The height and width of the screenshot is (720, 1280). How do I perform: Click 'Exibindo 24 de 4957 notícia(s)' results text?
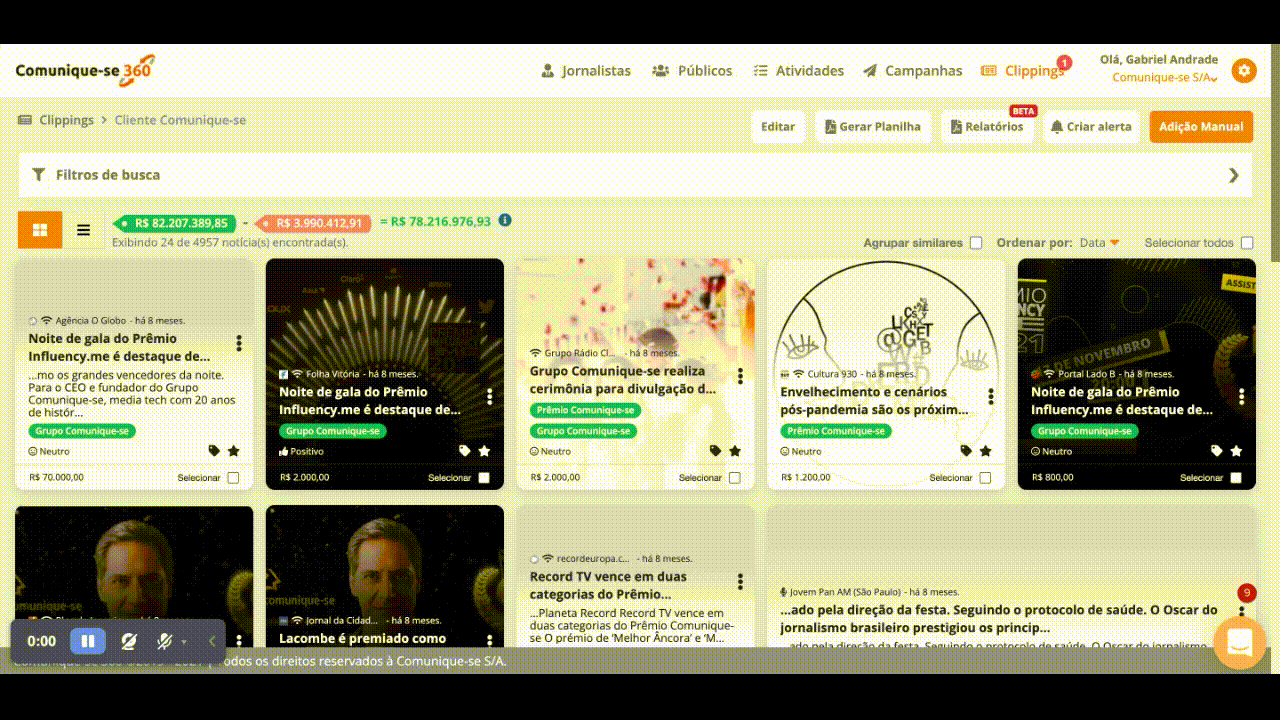pos(230,242)
